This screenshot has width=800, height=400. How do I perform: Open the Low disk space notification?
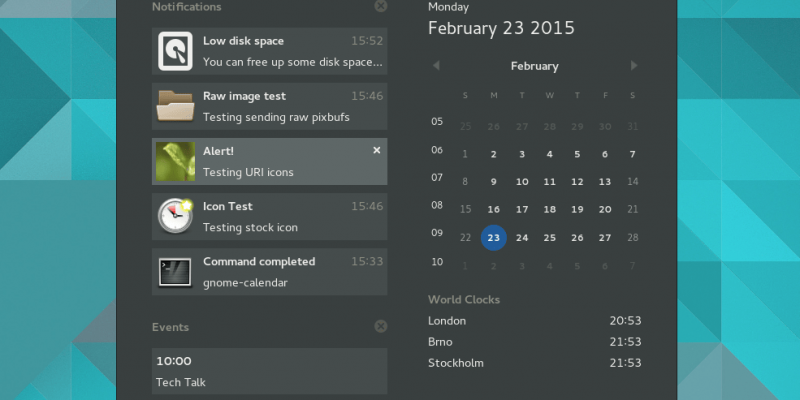tap(269, 51)
